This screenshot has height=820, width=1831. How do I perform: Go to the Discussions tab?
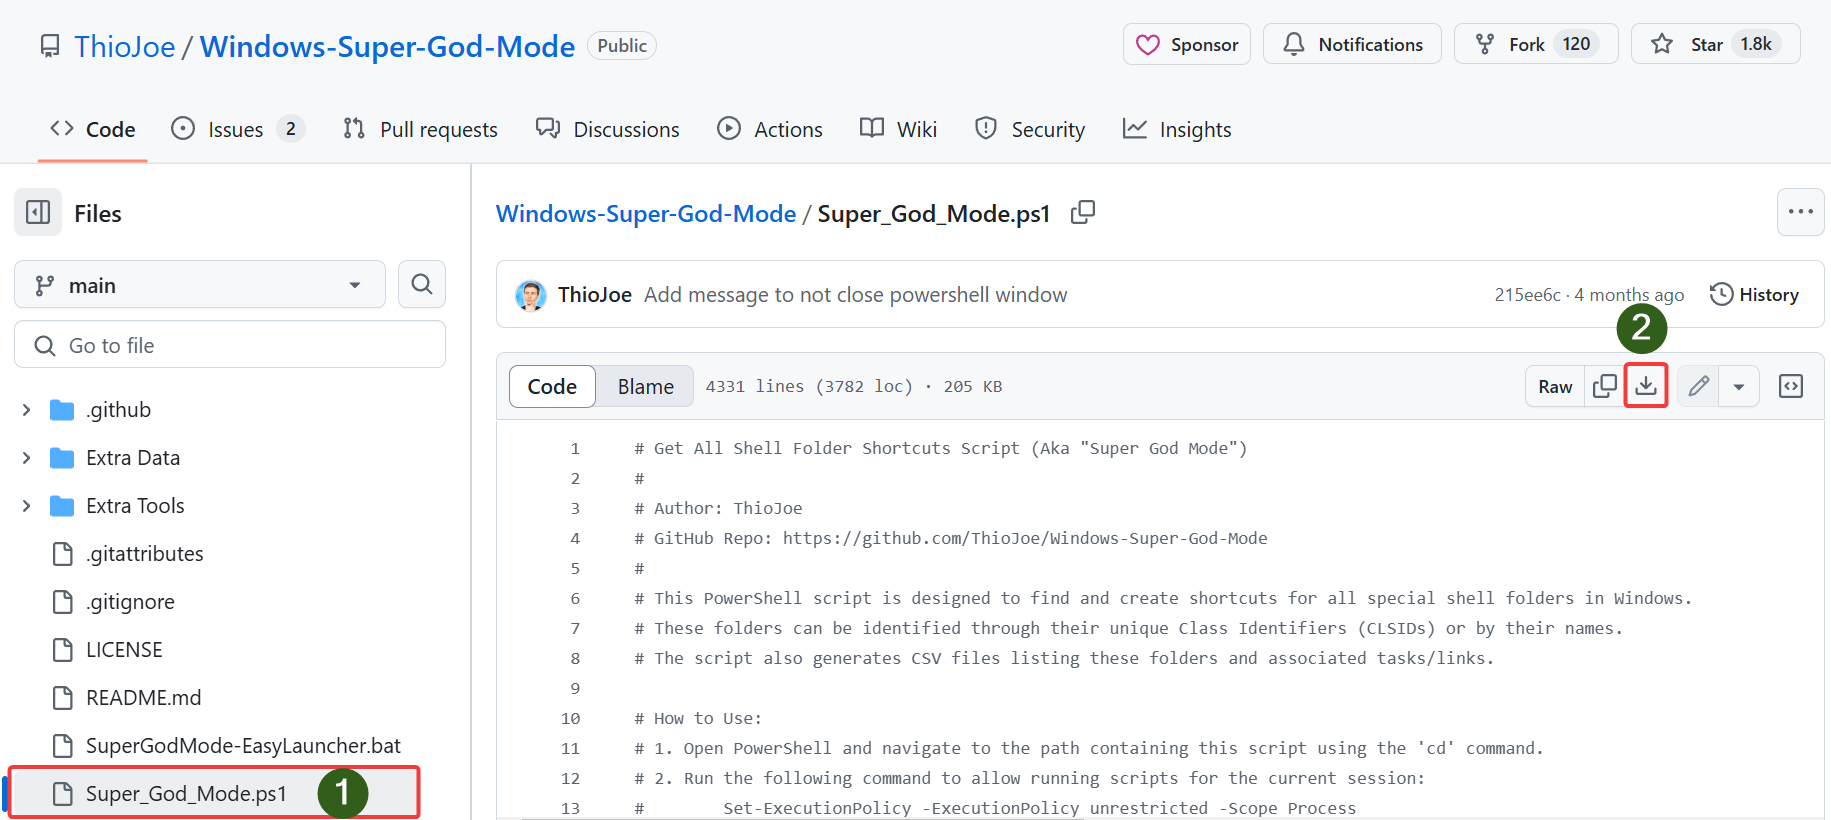click(x=608, y=129)
